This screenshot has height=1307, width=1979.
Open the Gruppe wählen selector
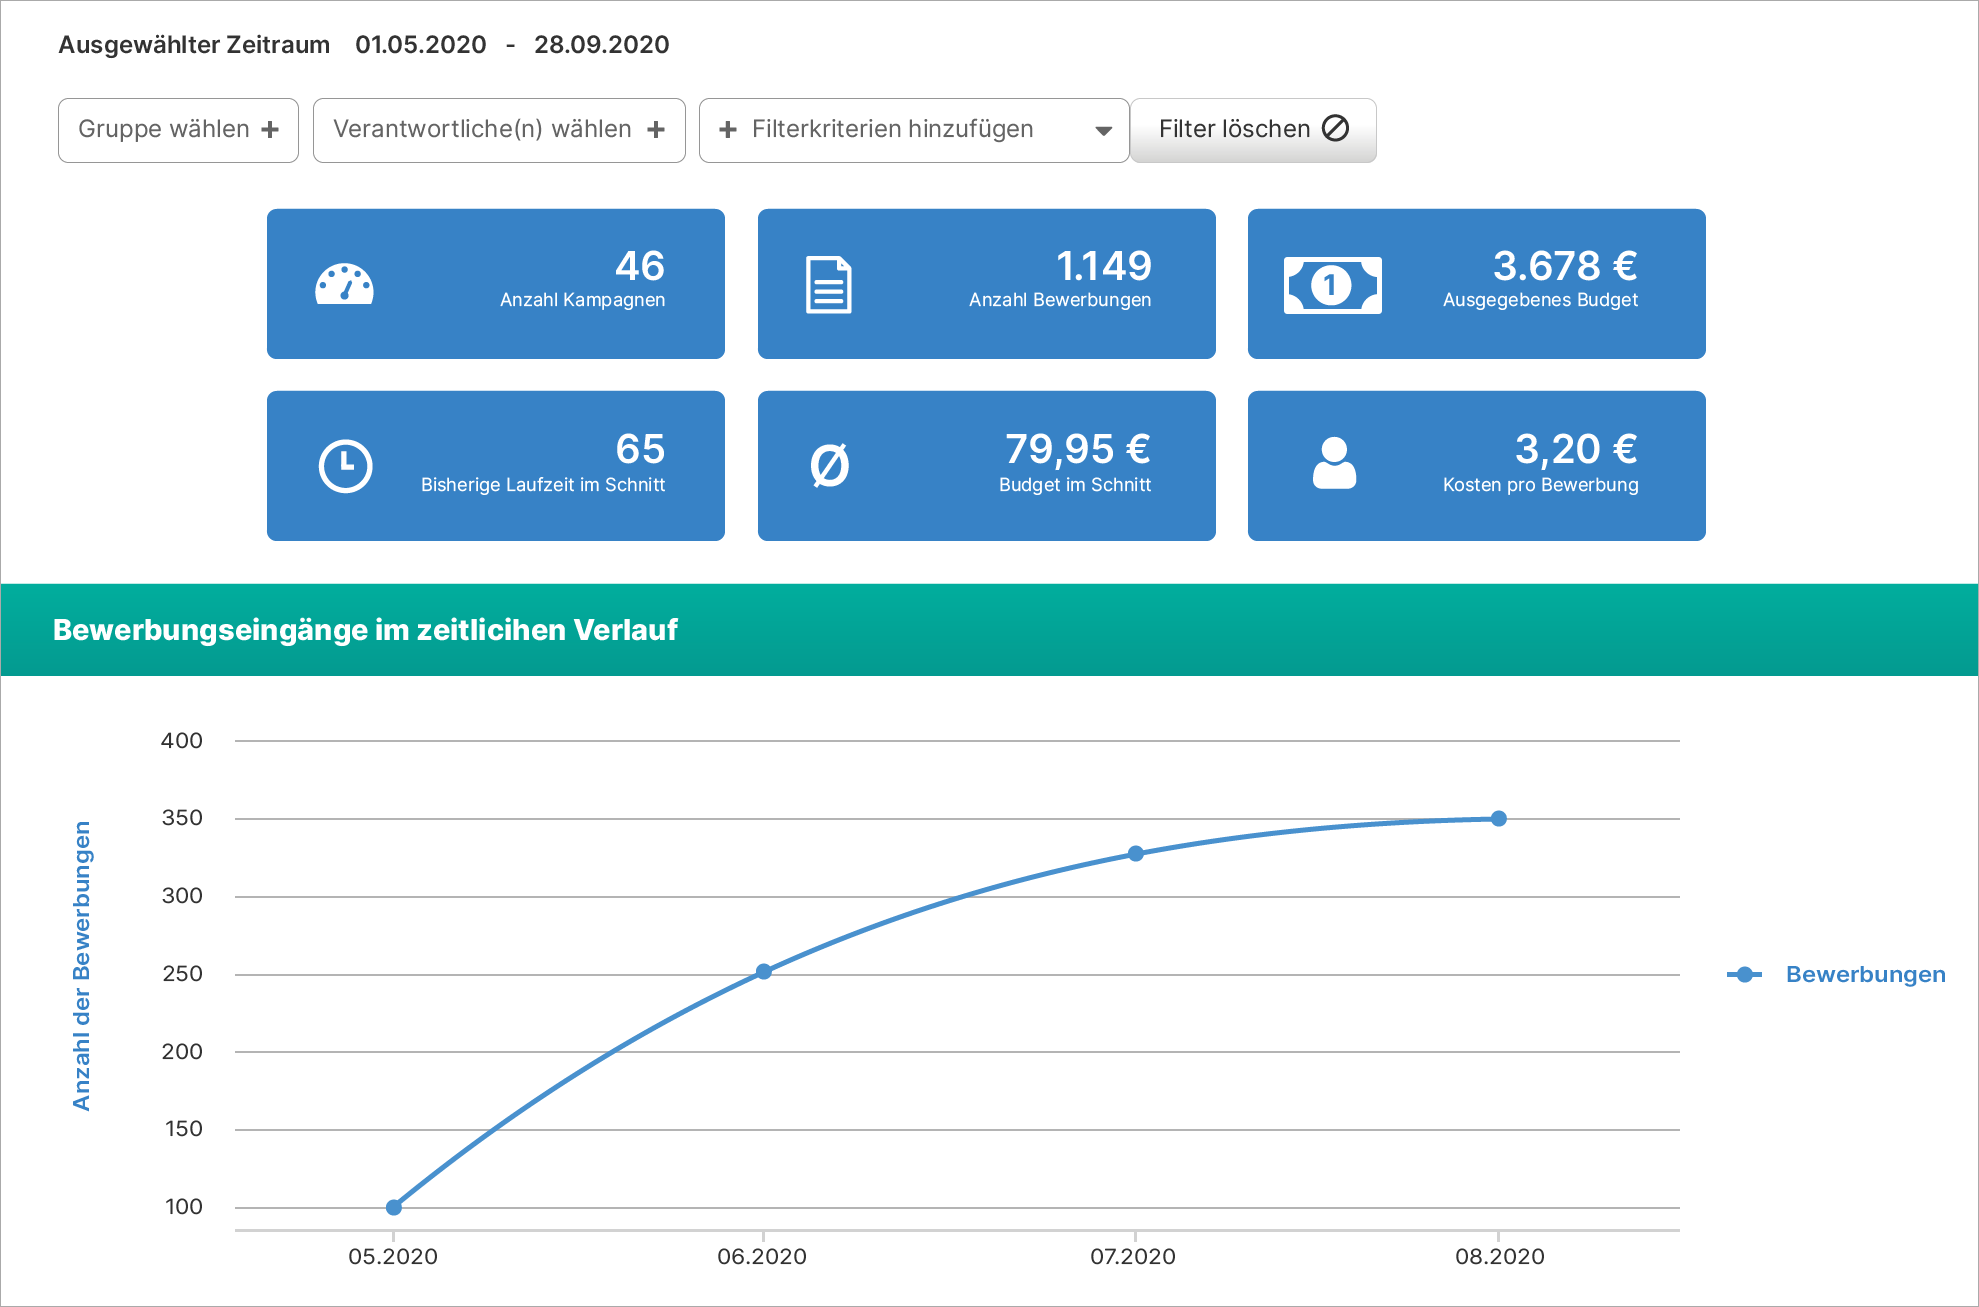click(178, 130)
